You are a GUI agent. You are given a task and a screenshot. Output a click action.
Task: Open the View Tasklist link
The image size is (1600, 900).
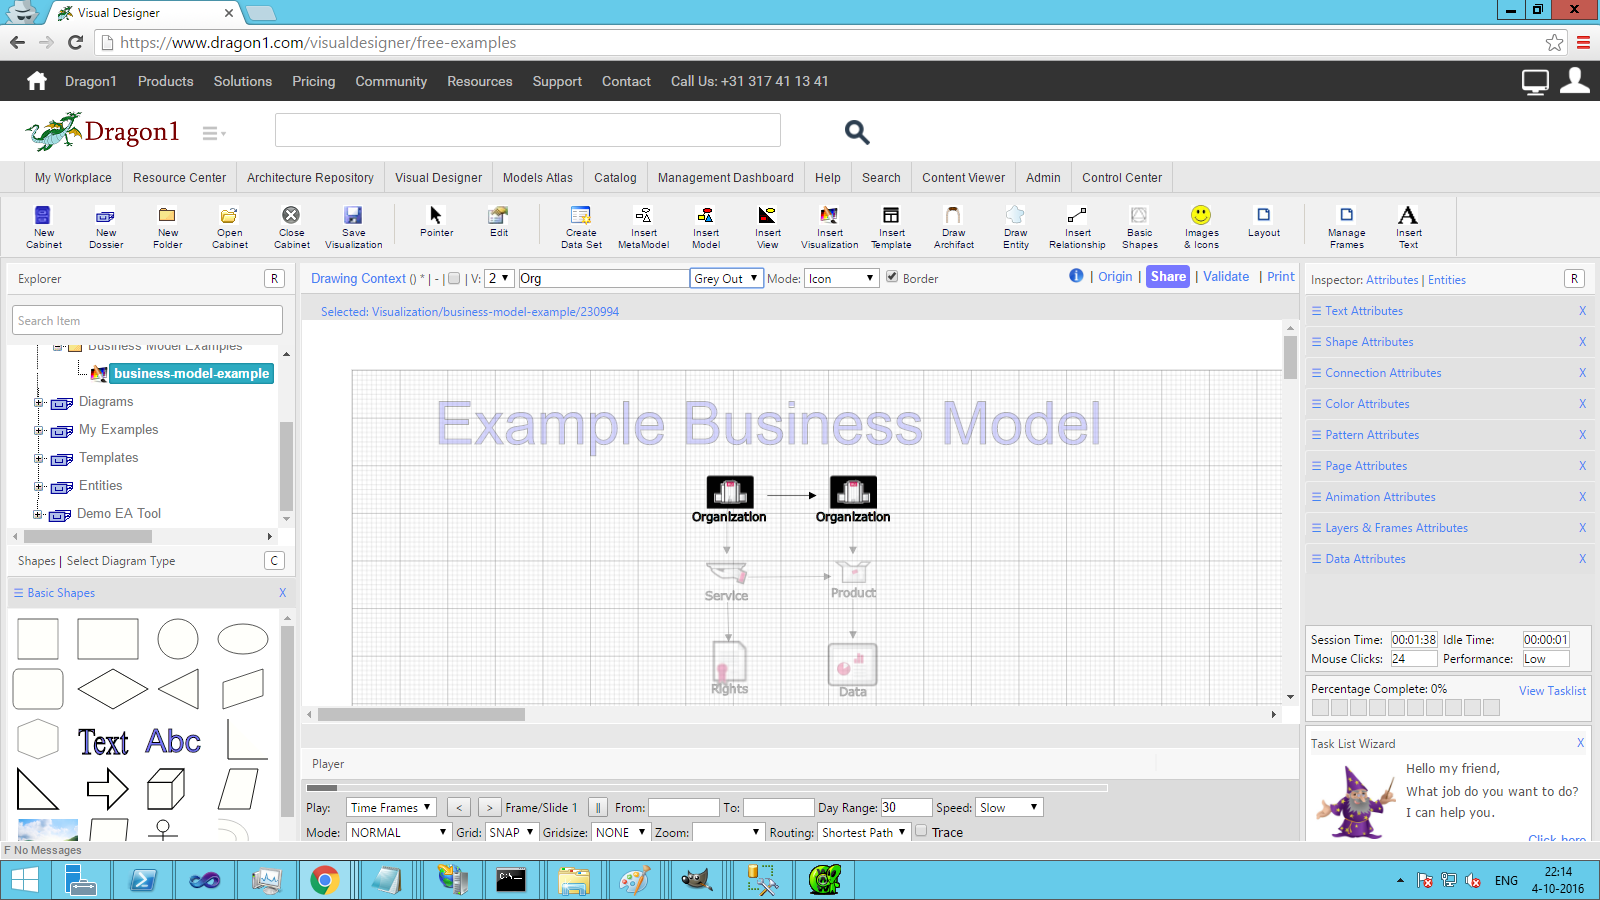click(1552, 690)
